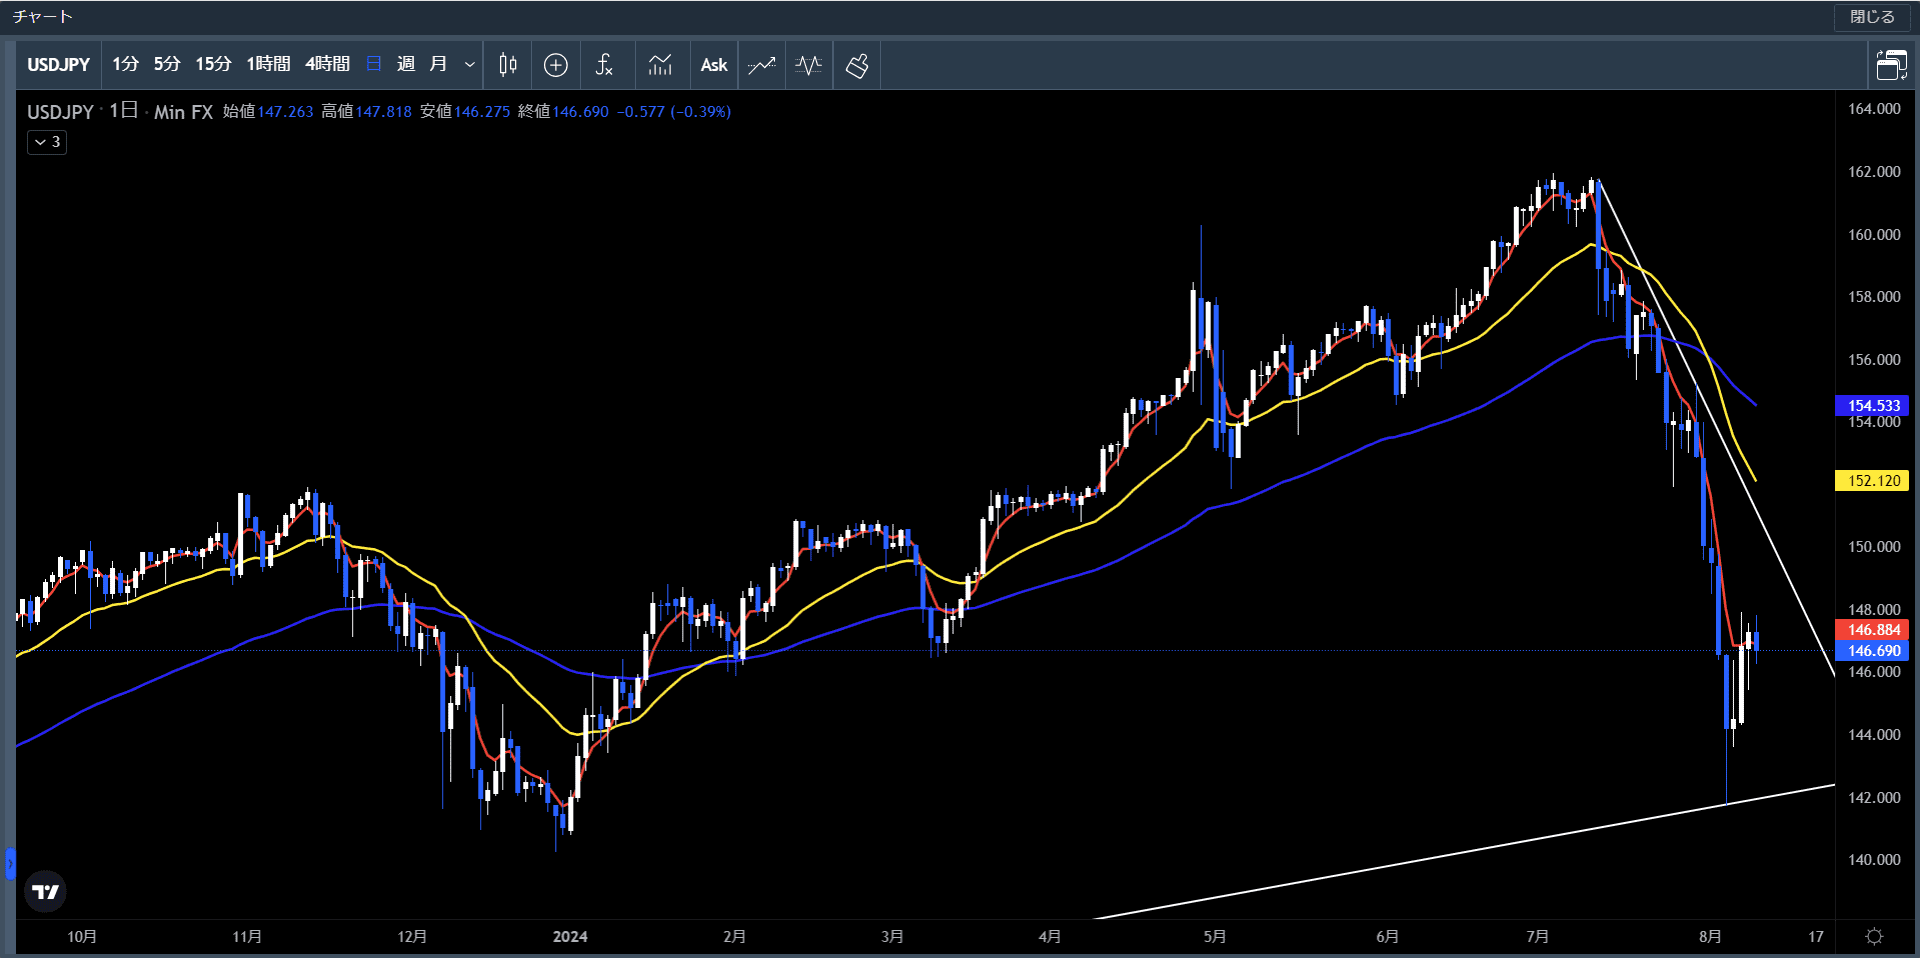Screen dimensions: 1920x958
Task: Select the 5分 timeframe
Action: pos(167,65)
